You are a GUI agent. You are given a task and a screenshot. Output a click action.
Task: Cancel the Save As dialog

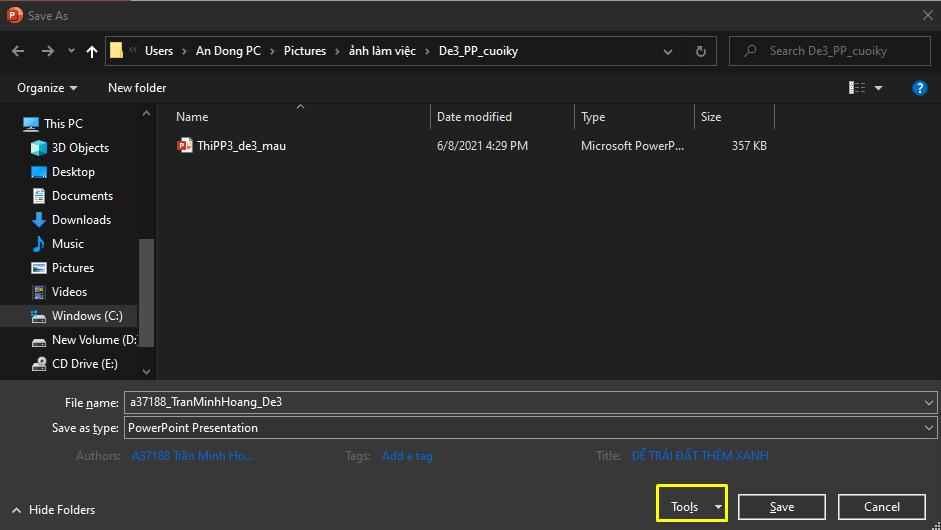point(881,507)
